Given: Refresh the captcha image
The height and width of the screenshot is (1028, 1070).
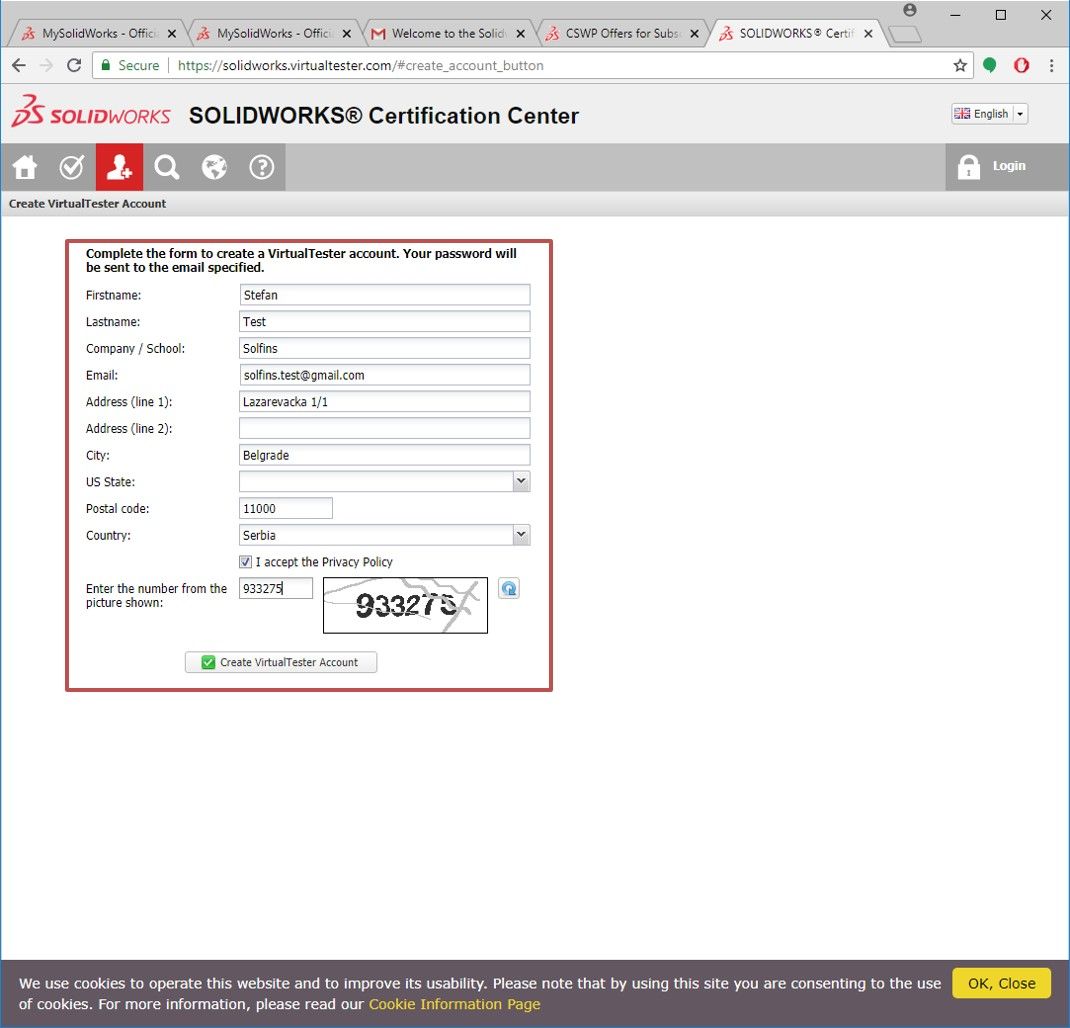Looking at the screenshot, I should [508, 588].
